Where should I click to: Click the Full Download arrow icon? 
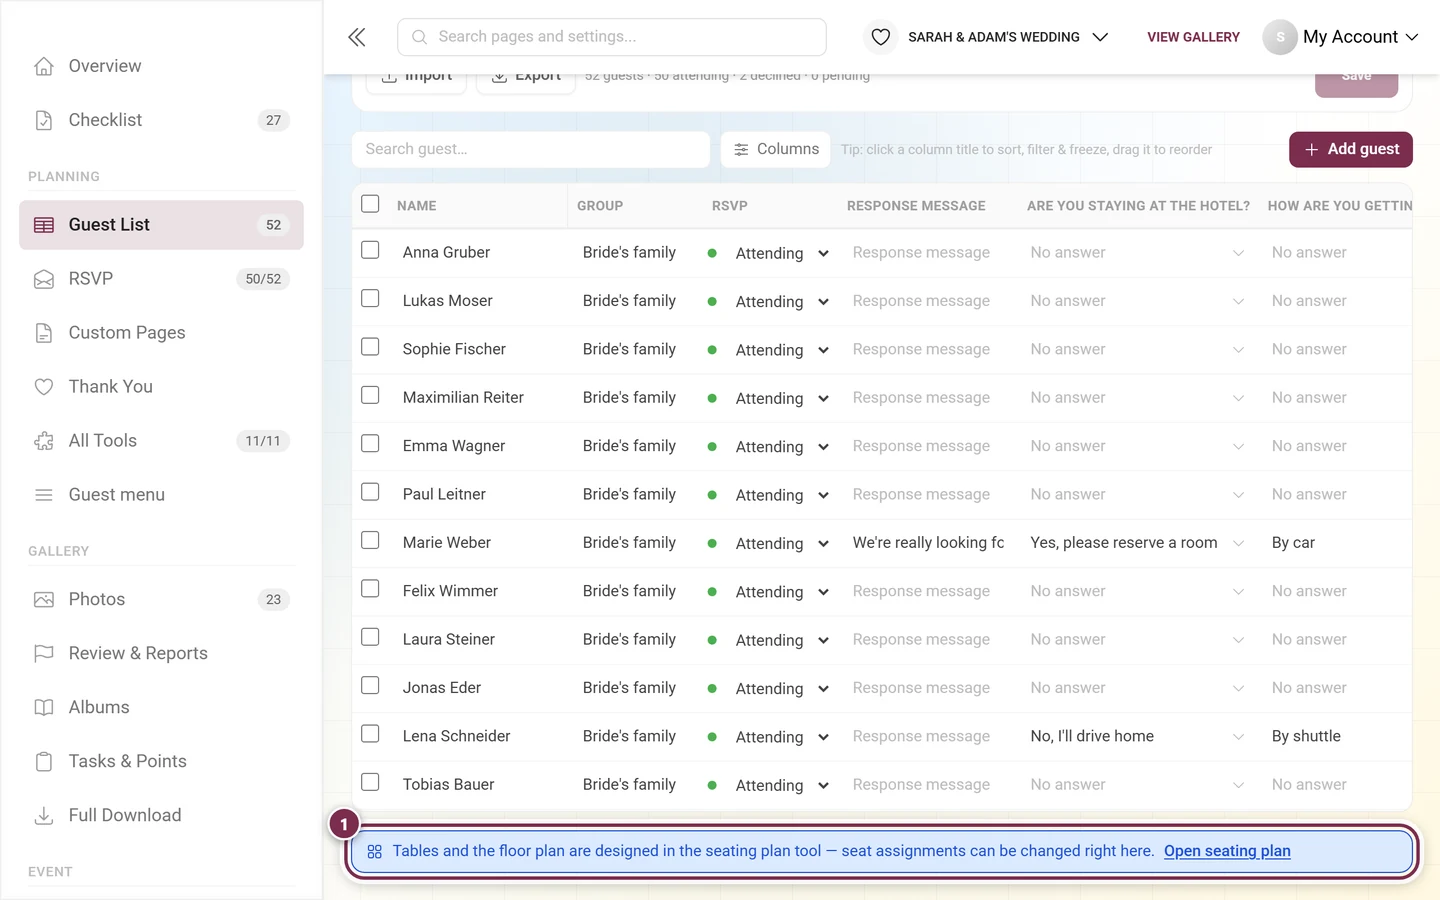coord(44,816)
